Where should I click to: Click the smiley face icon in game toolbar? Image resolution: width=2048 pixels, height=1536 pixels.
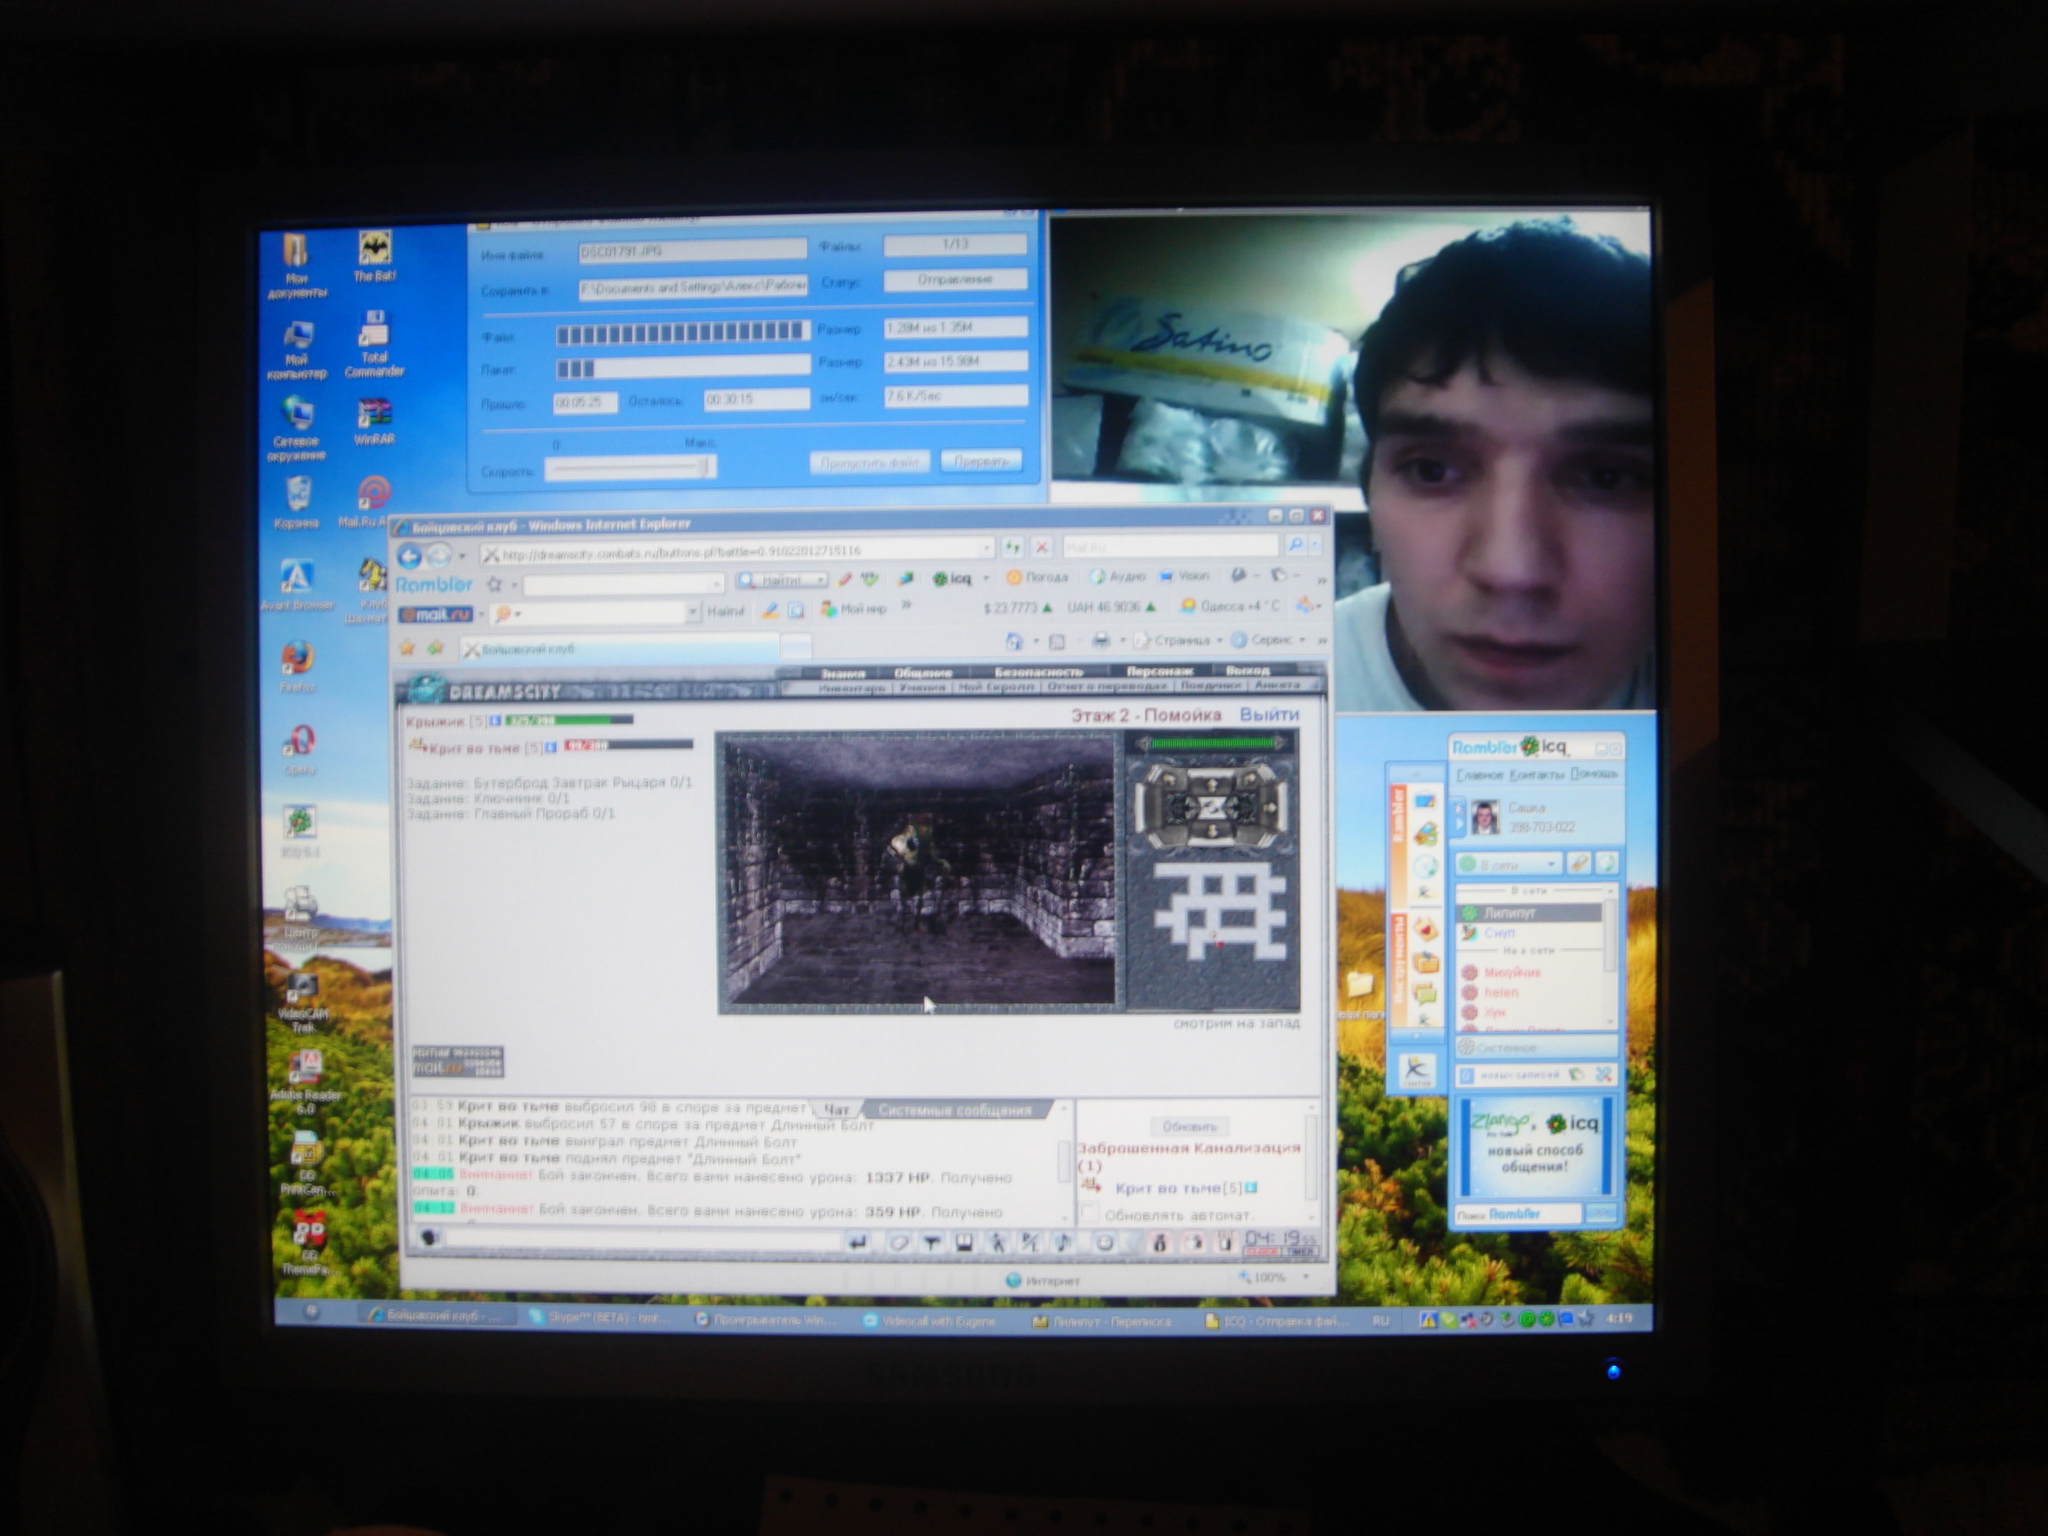(x=1105, y=1243)
